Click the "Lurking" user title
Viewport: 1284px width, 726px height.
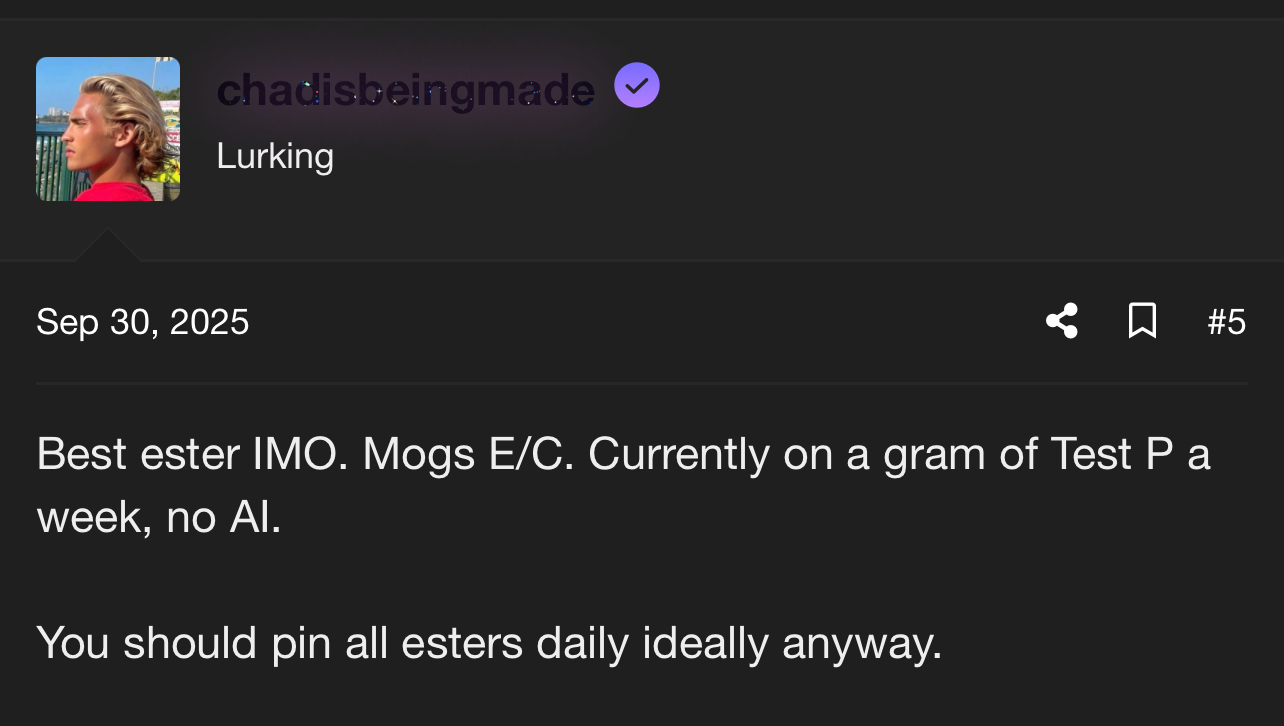pyautogui.click(x=275, y=156)
